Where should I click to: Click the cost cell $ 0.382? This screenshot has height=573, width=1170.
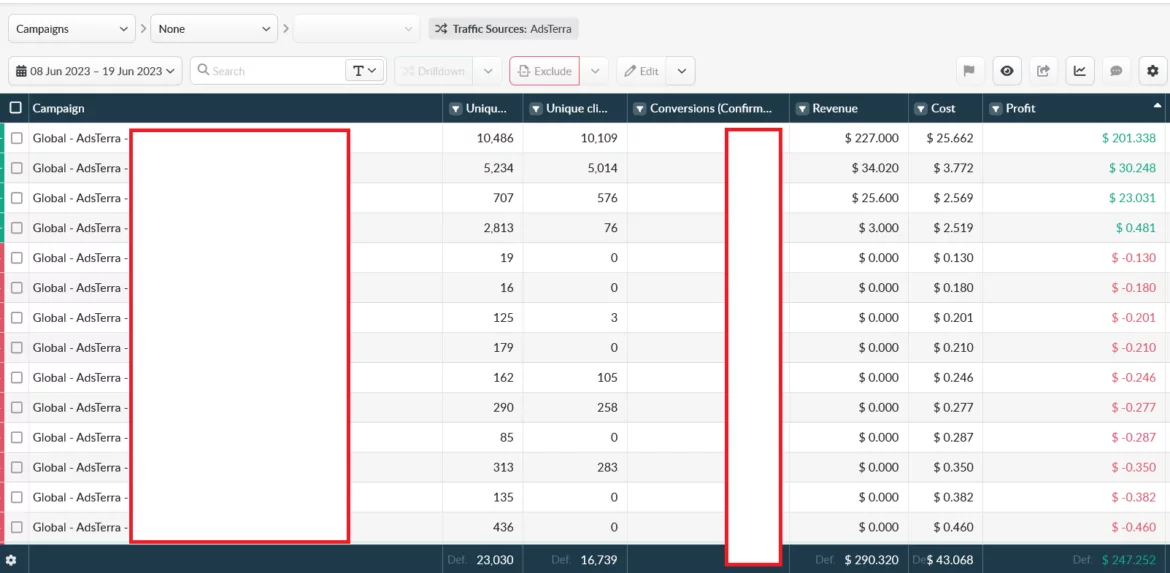point(953,497)
